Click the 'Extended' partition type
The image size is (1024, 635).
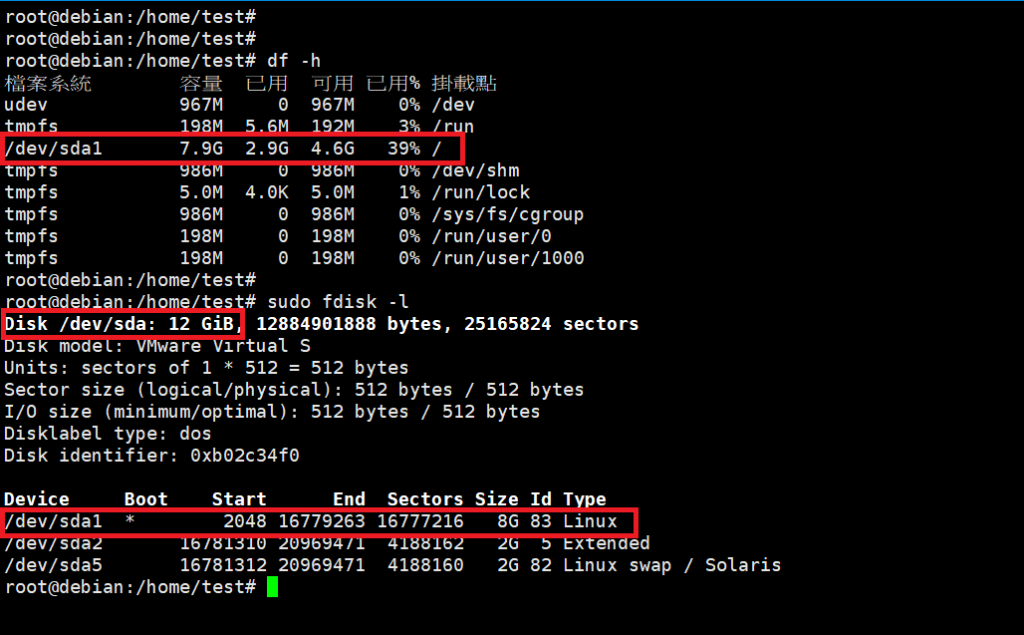tap(606, 544)
